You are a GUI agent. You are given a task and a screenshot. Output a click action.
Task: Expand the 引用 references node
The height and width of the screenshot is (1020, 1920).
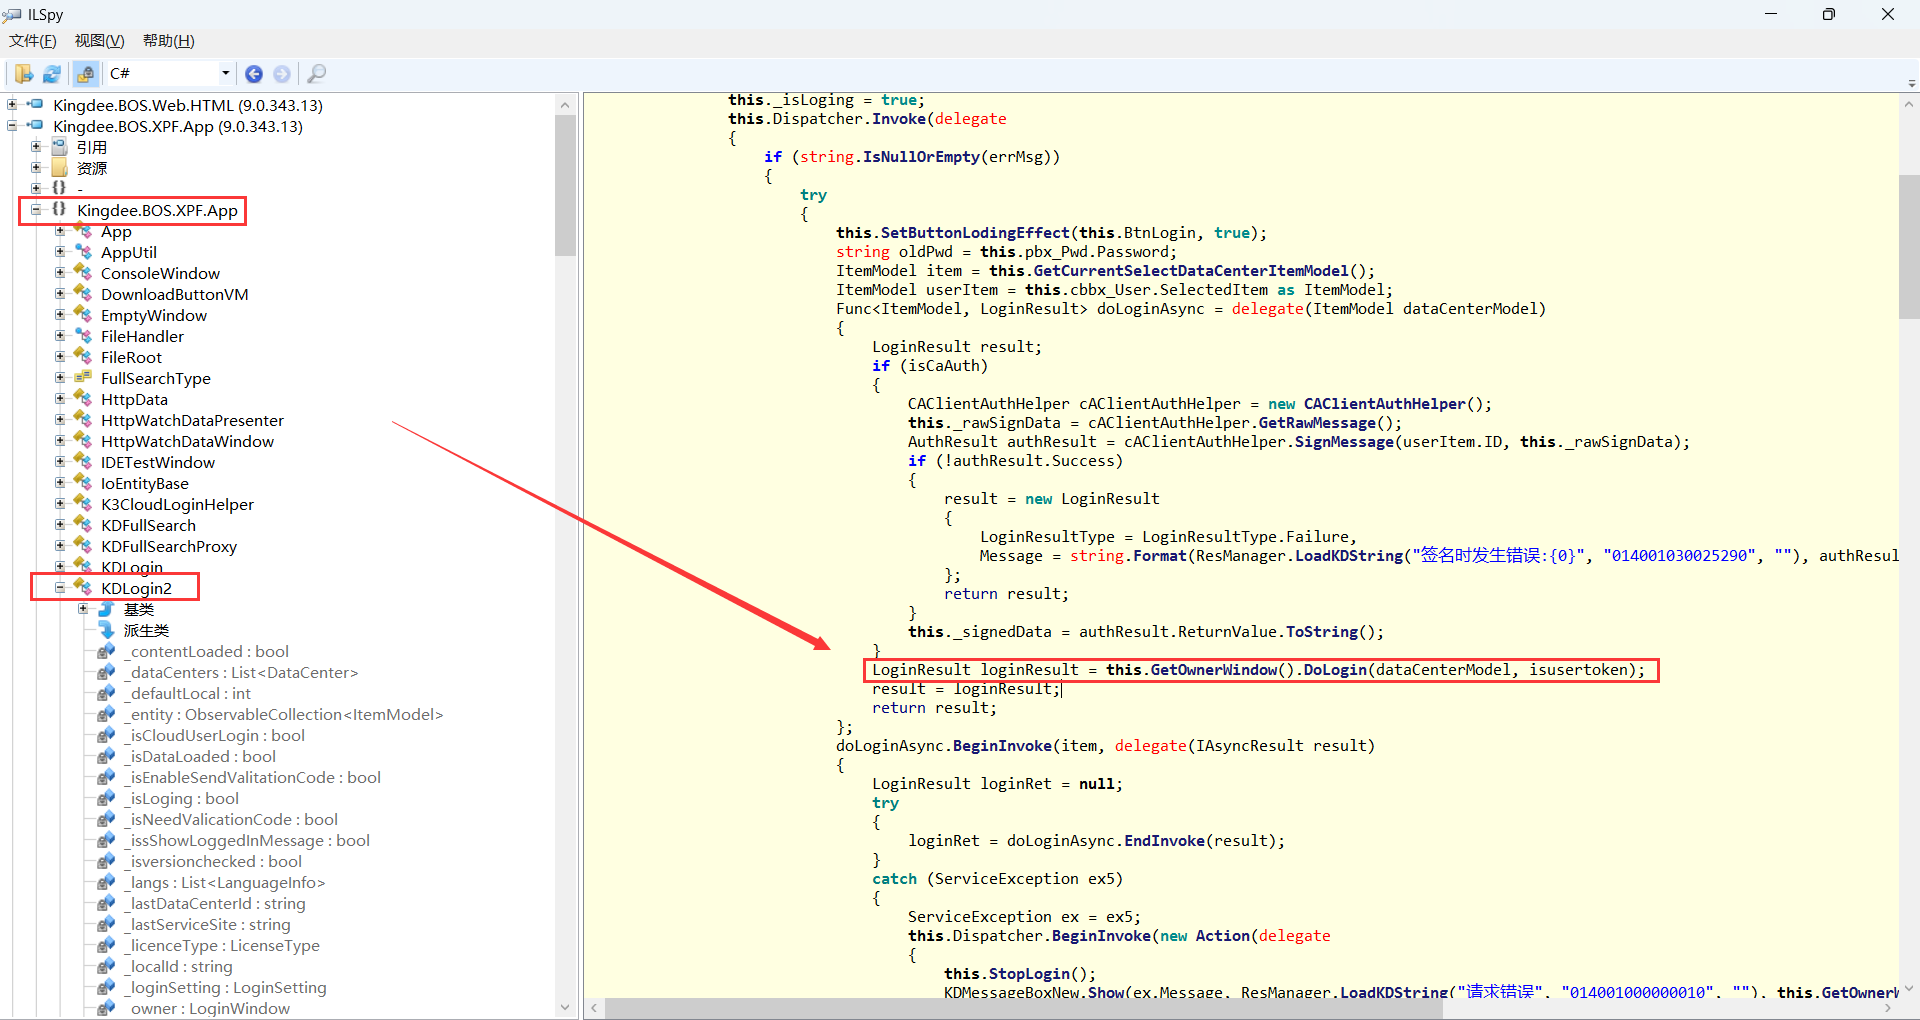36,146
